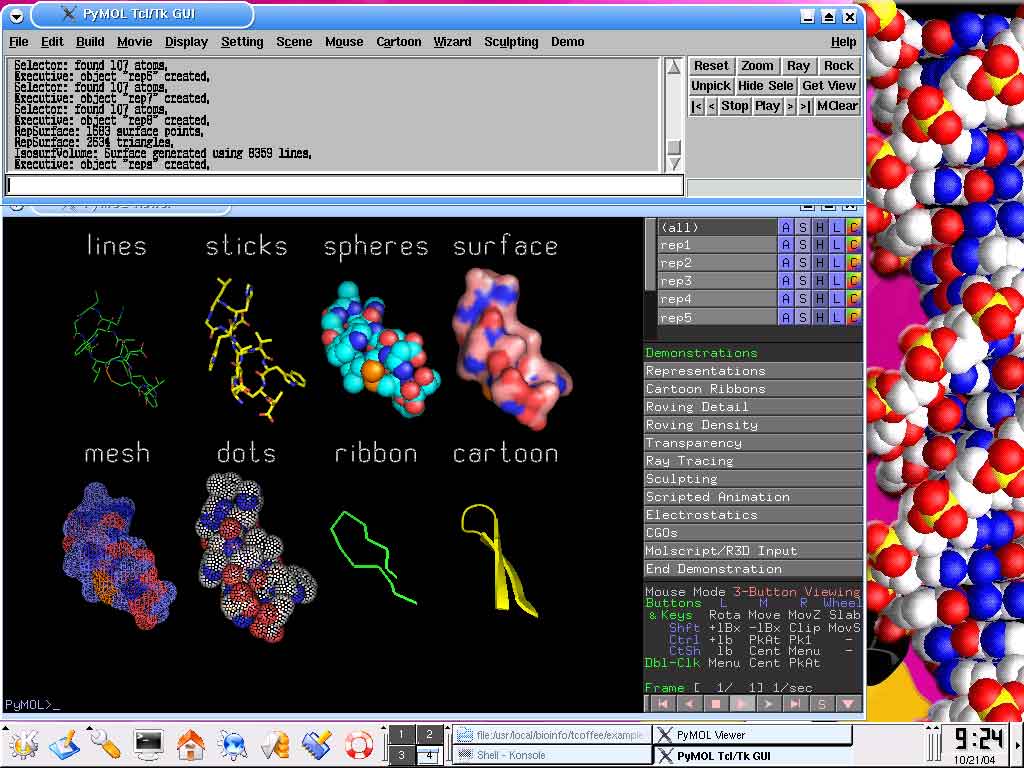1024x768 pixels.
Task: Click the rainbow C color button for (all)
Action: pyautogui.click(x=854, y=227)
